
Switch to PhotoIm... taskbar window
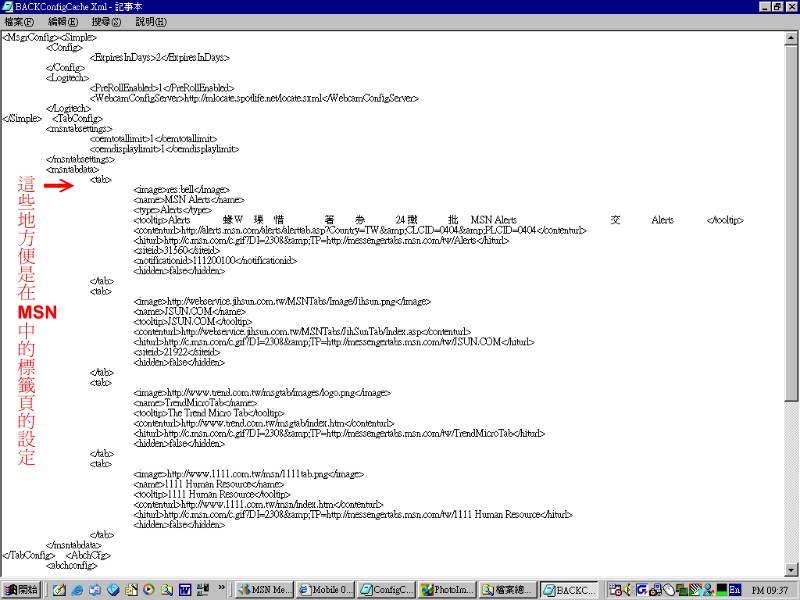click(447, 590)
